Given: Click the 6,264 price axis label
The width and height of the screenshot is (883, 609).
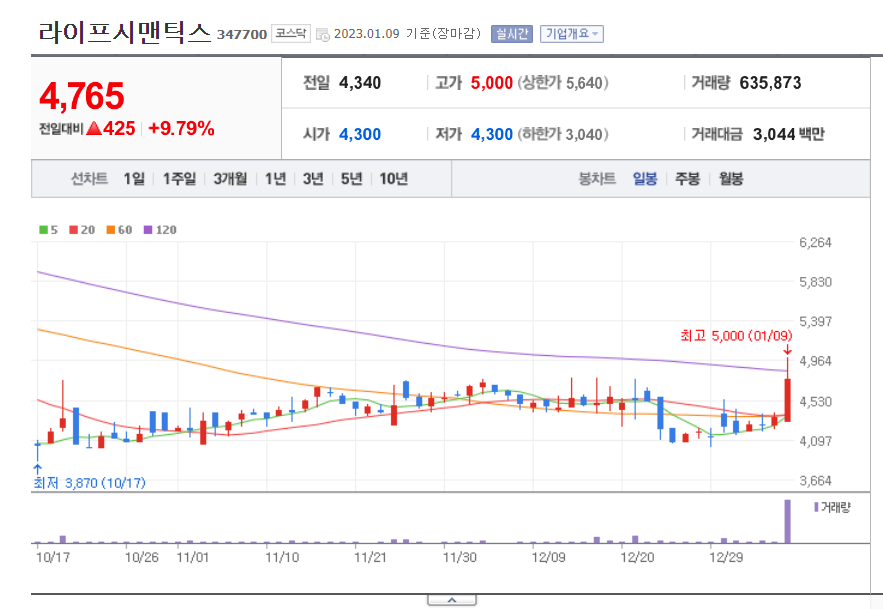Looking at the screenshot, I should 815,242.
